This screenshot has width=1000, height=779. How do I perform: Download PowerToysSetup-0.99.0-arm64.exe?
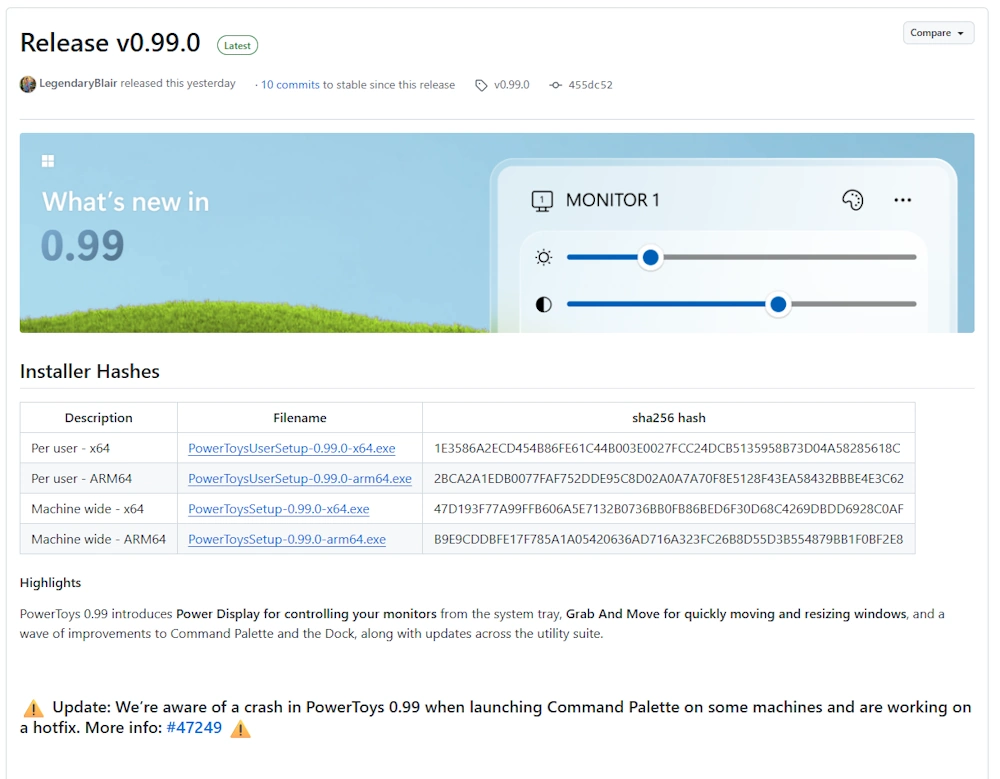click(x=286, y=539)
